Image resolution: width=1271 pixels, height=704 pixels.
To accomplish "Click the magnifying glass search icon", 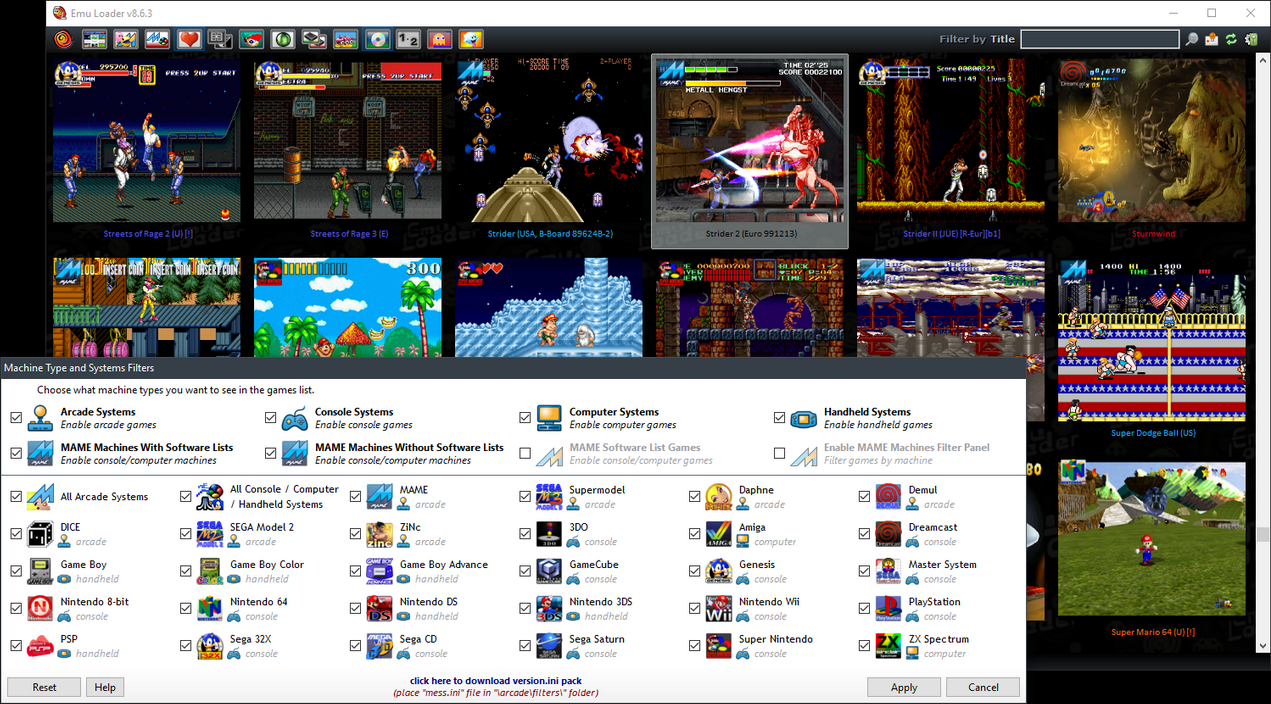I will (1192, 39).
